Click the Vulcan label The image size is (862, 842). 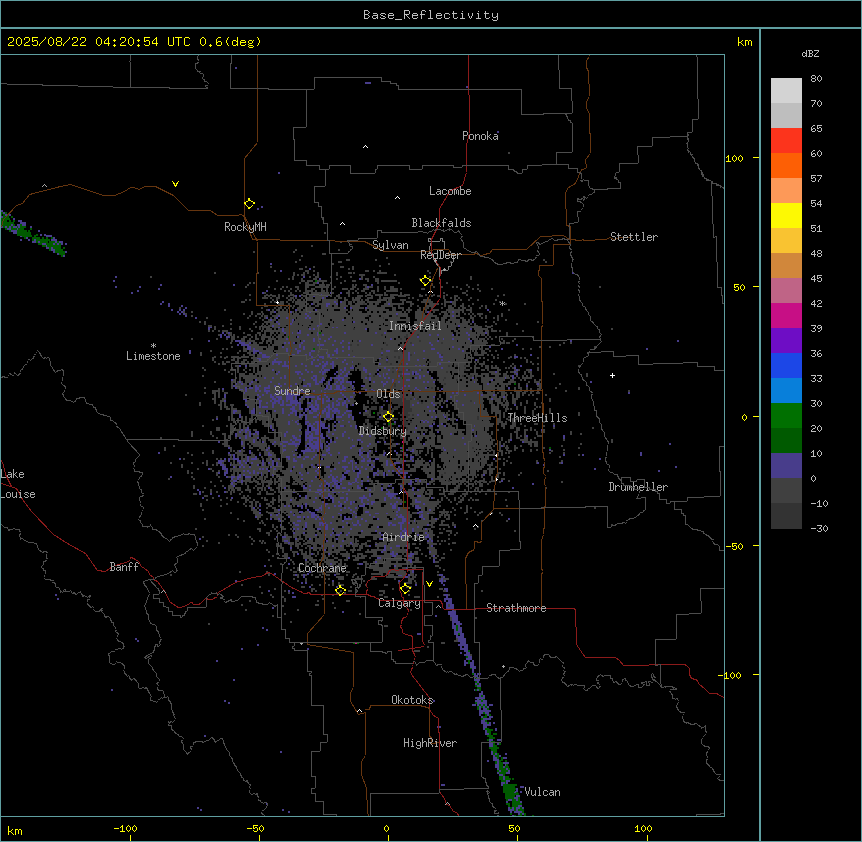(543, 792)
